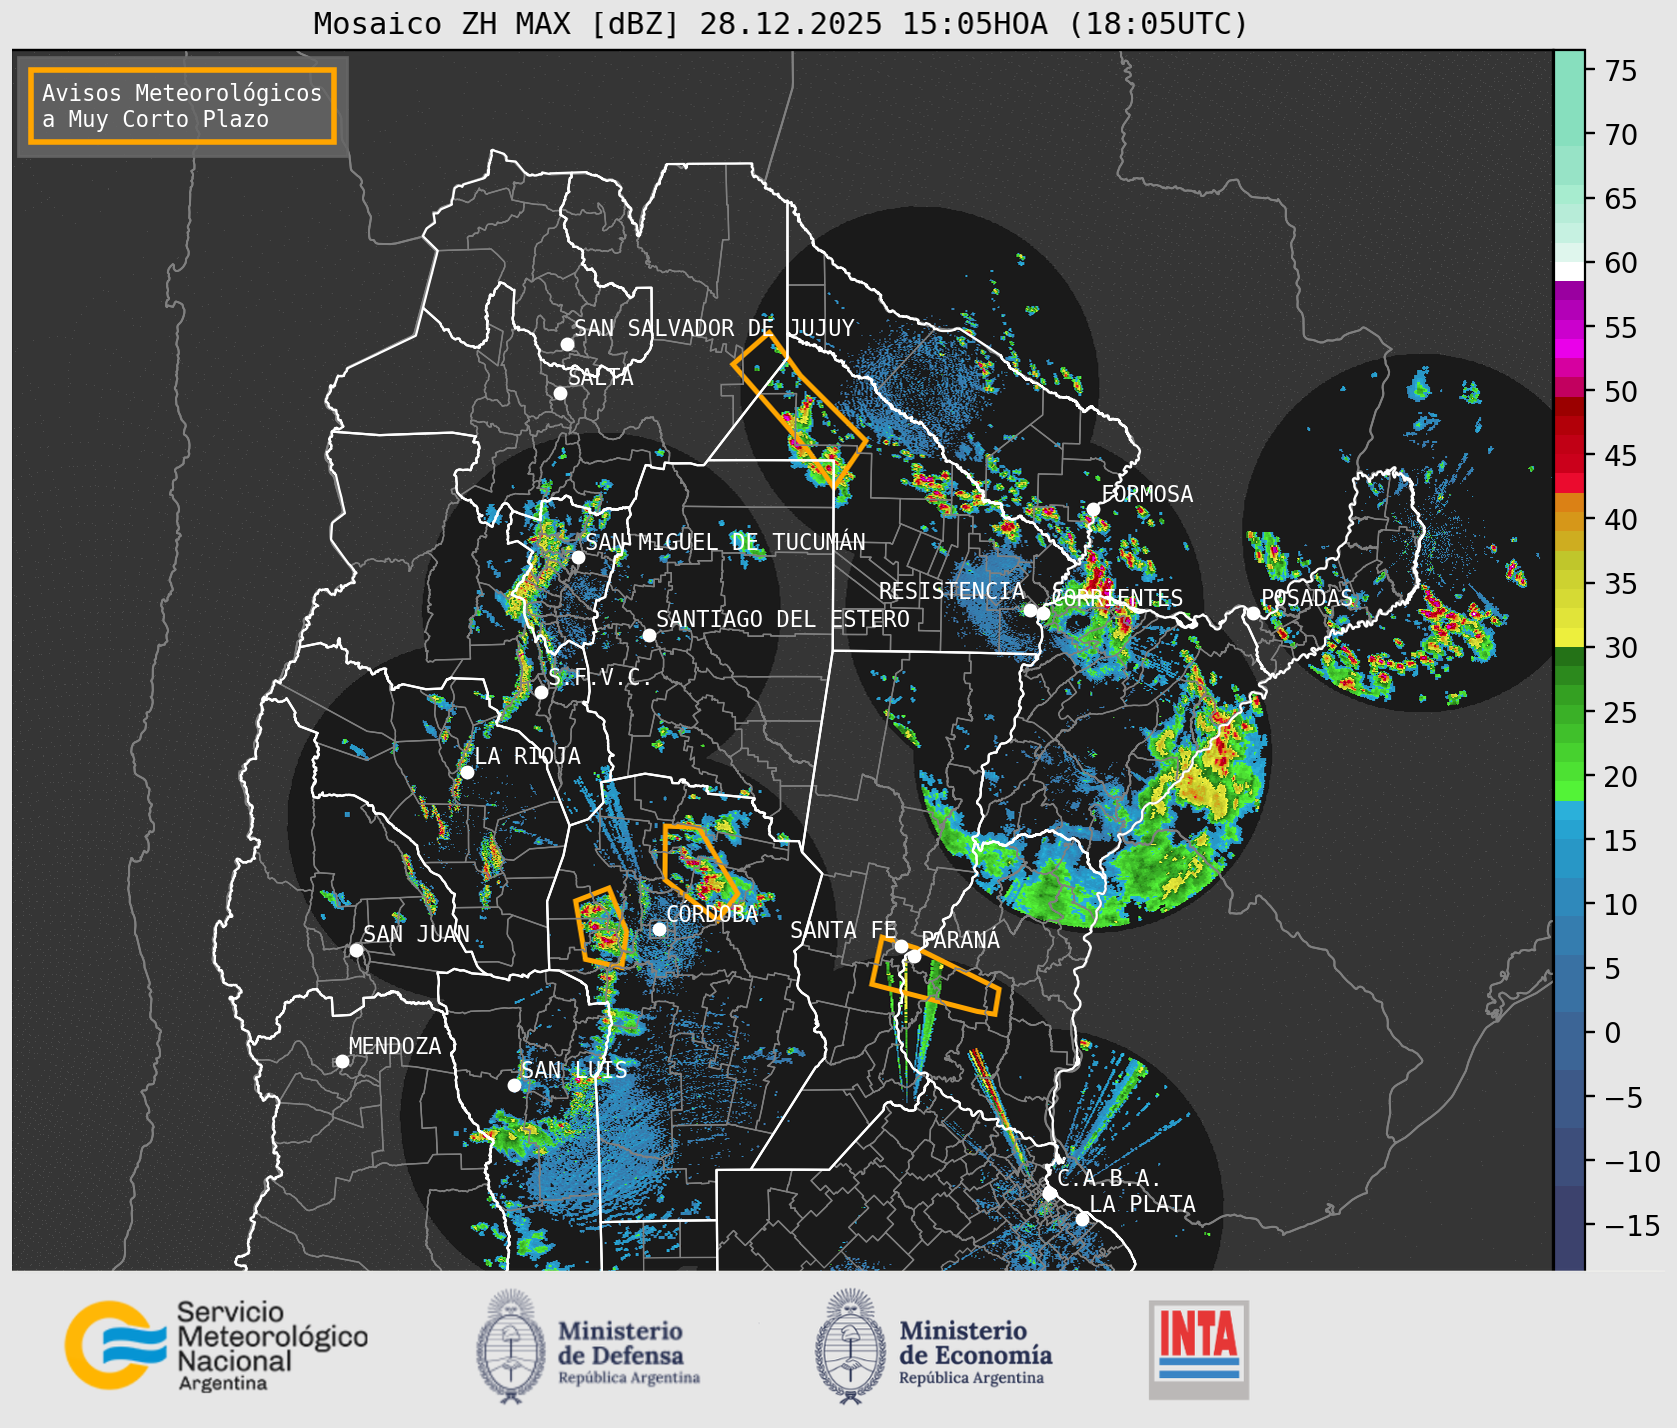Click the LA PLATA city marker dot
The height and width of the screenshot is (1428, 1677).
1082,1219
